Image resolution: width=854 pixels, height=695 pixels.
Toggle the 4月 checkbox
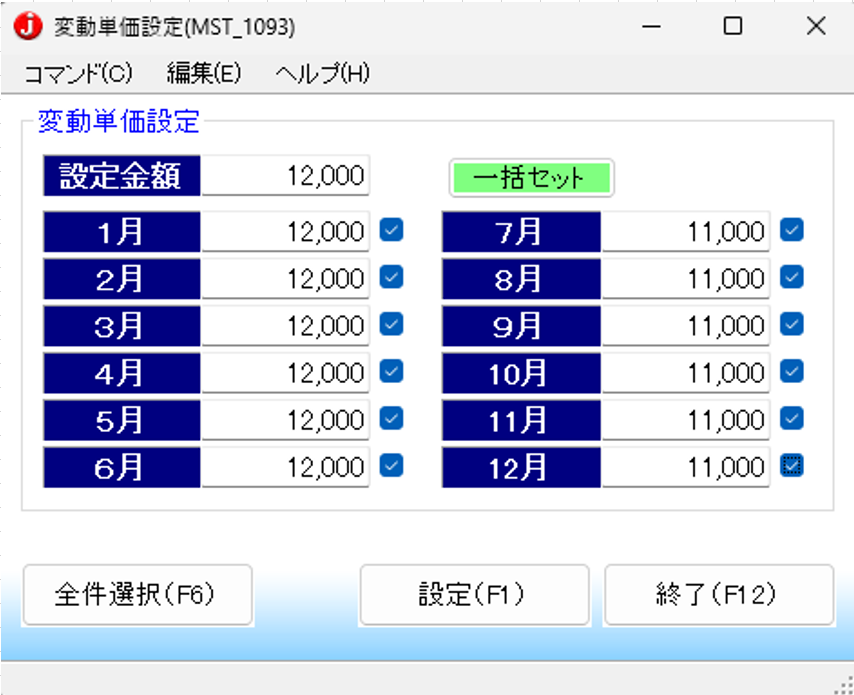pos(391,371)
